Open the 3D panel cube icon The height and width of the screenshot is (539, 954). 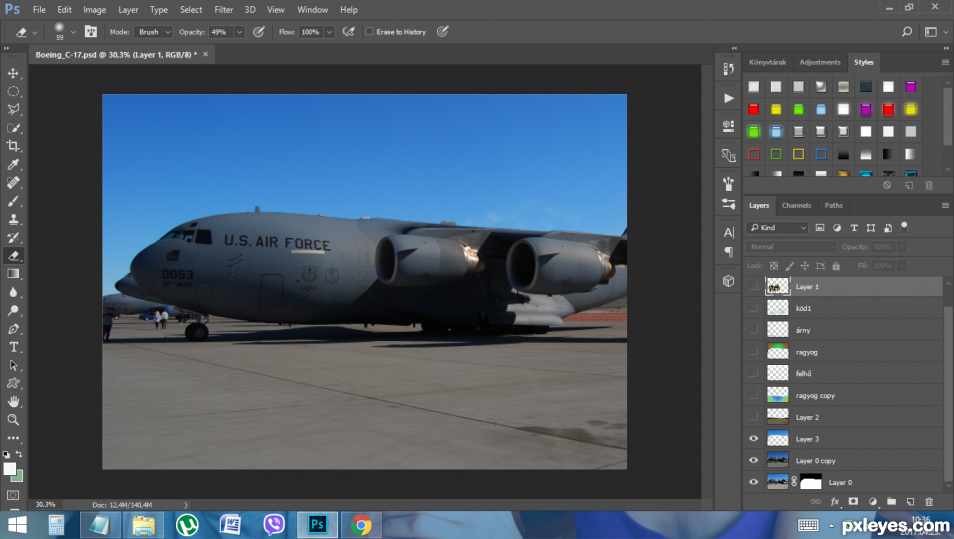(728, 281)
